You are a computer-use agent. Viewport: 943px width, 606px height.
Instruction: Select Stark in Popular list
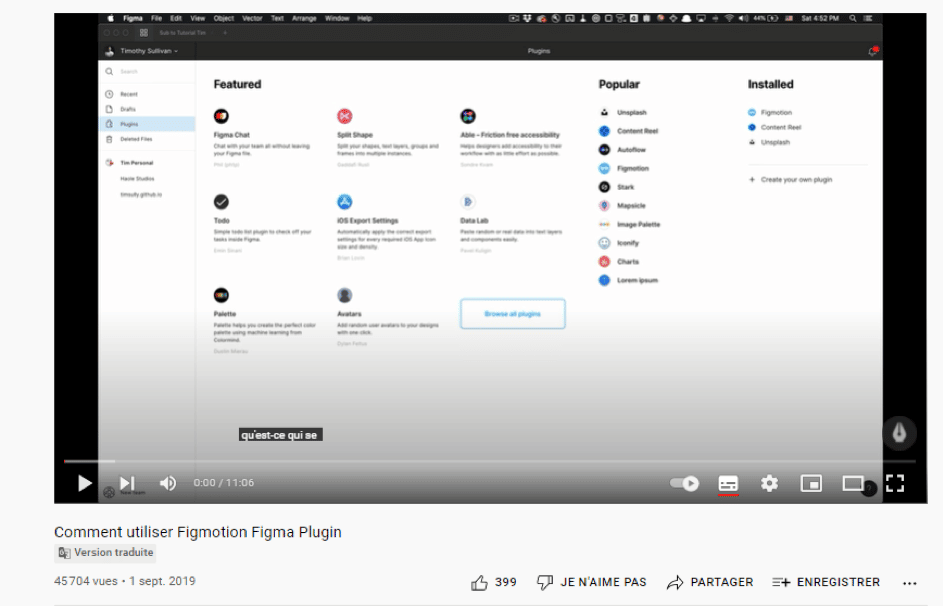[616, 187]
